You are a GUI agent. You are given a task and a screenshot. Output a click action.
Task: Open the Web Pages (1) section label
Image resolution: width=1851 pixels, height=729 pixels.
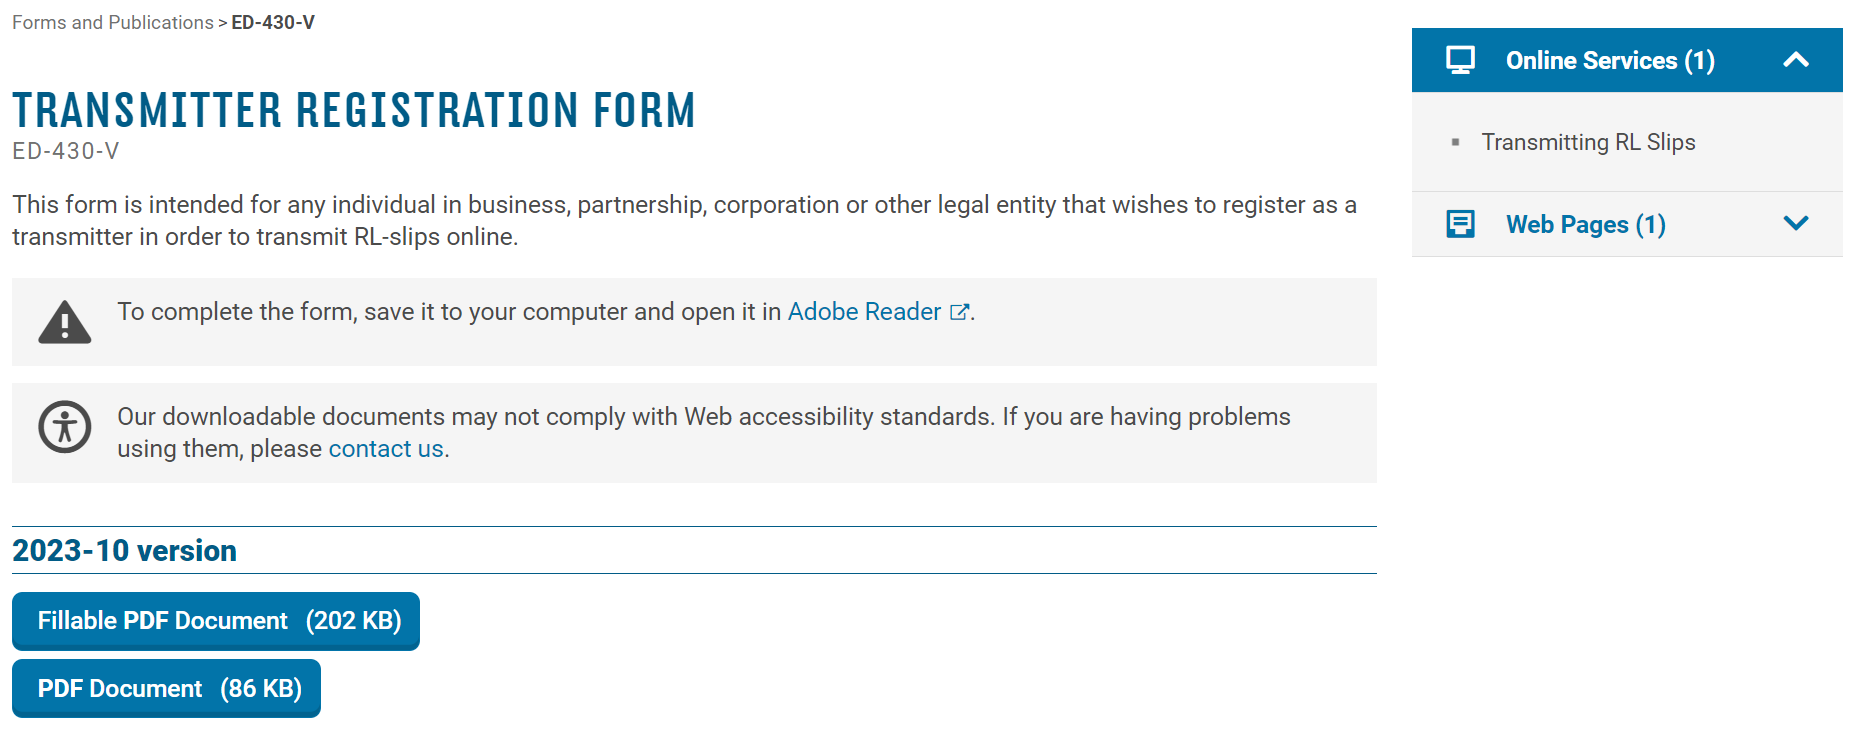point(1585,224)
